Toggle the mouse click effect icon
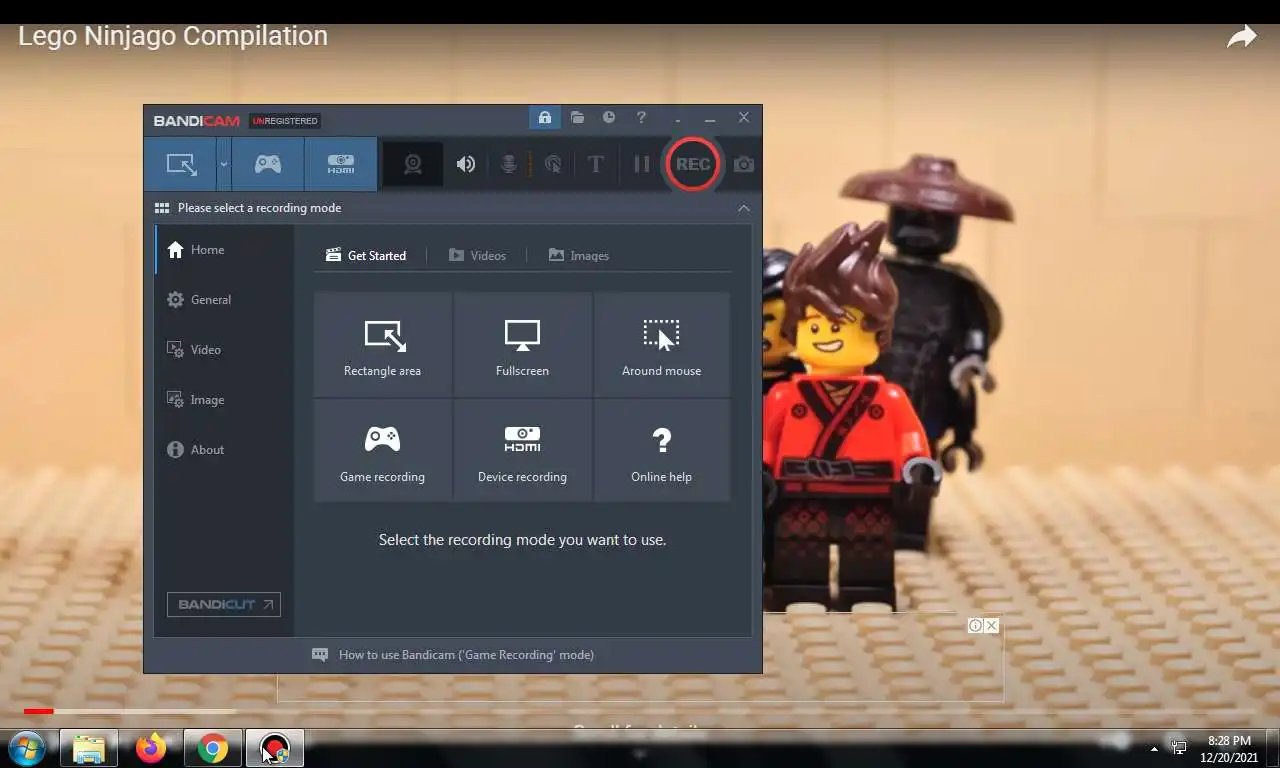Viewport: 1280px width, 768px height. click(x=553, y=164)
